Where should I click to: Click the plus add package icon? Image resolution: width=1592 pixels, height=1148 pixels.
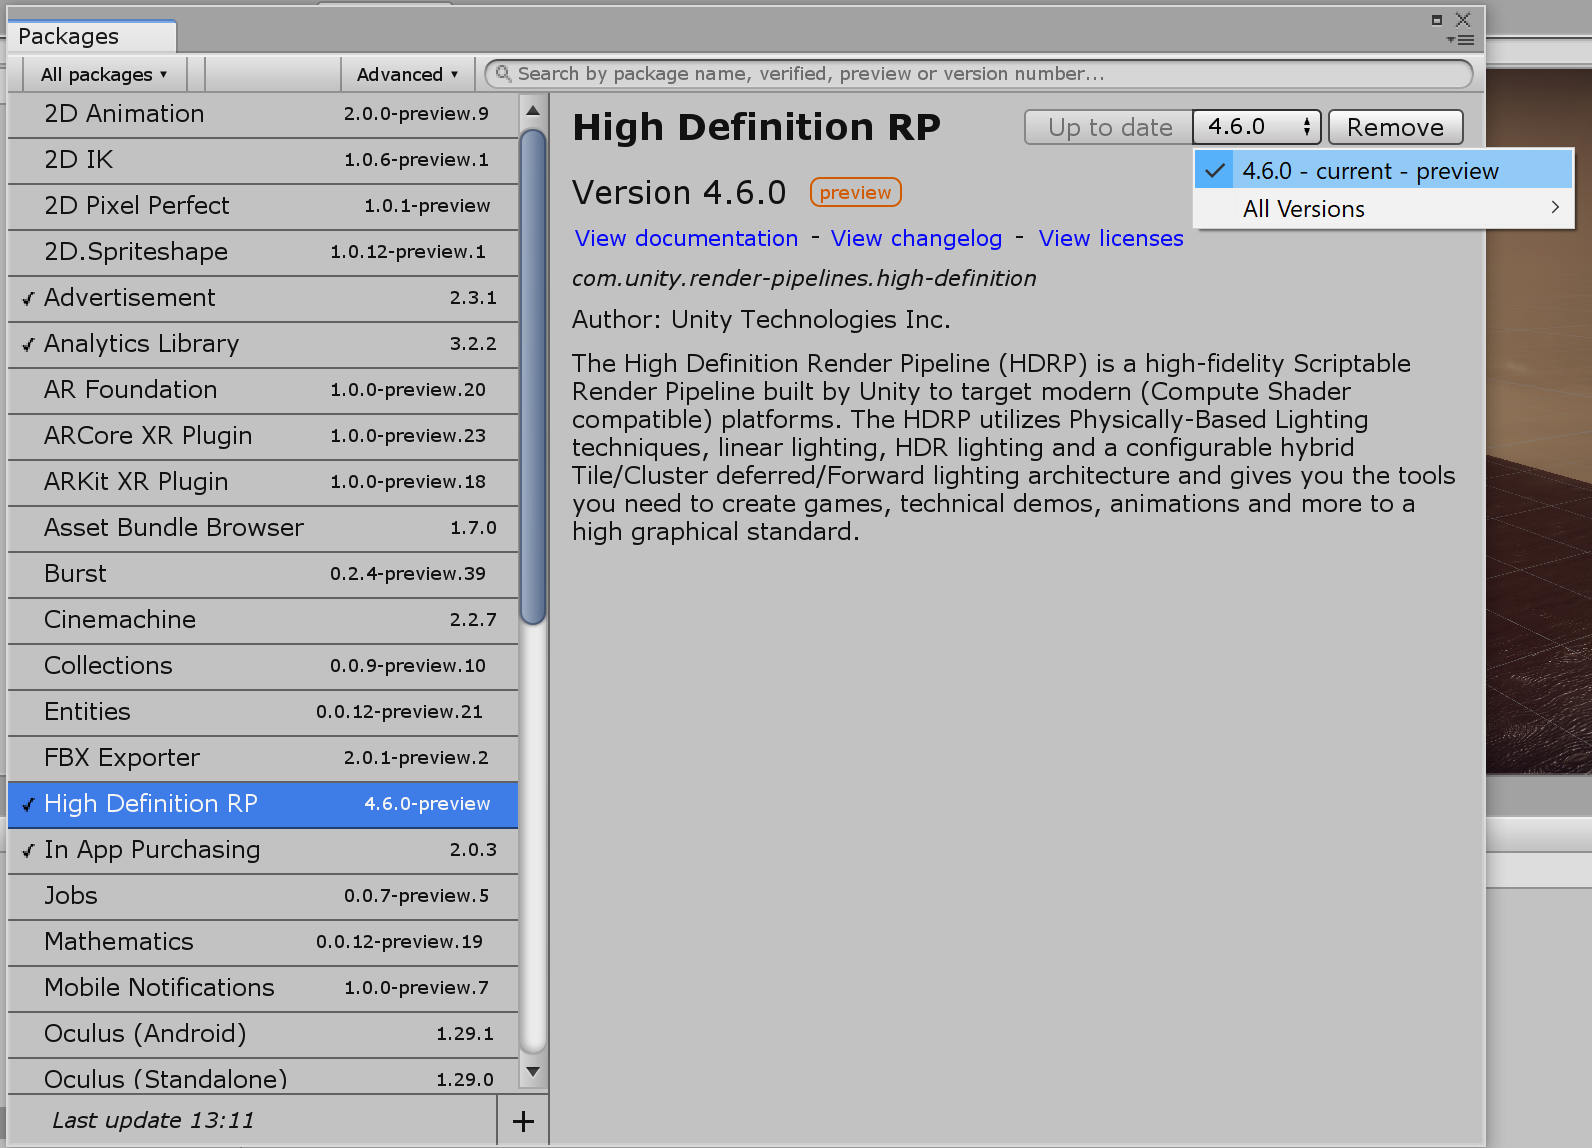(x=523, y=1121)
